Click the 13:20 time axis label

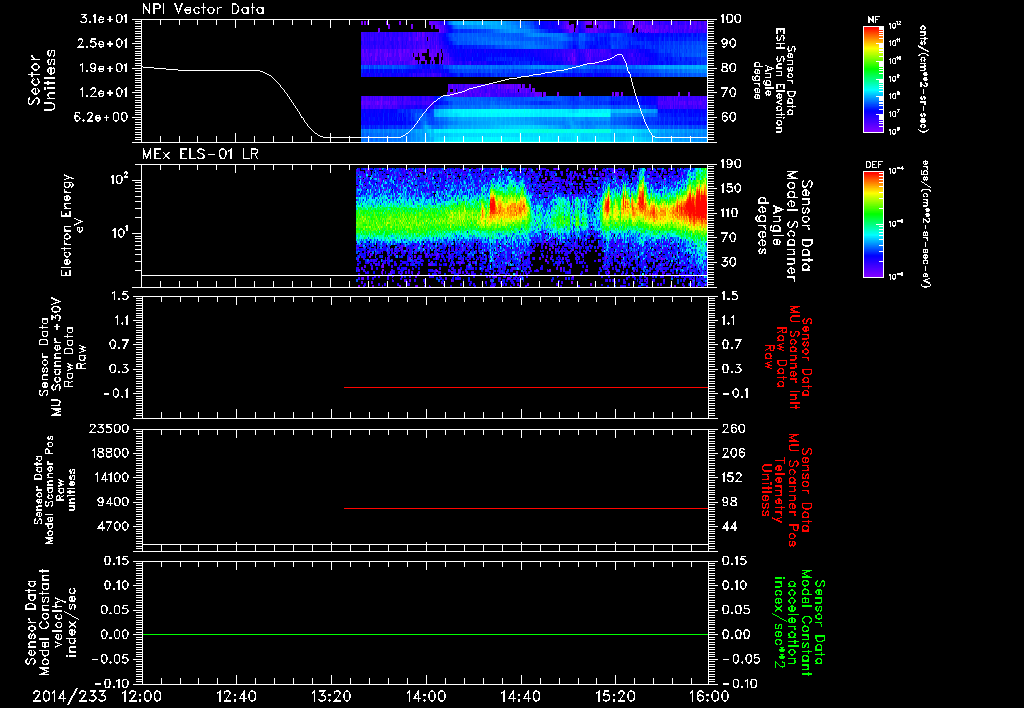coord(331,696)
